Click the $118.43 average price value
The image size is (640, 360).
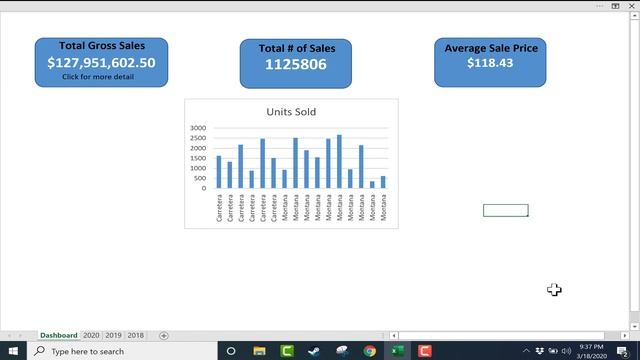click(x=490, y=63)
